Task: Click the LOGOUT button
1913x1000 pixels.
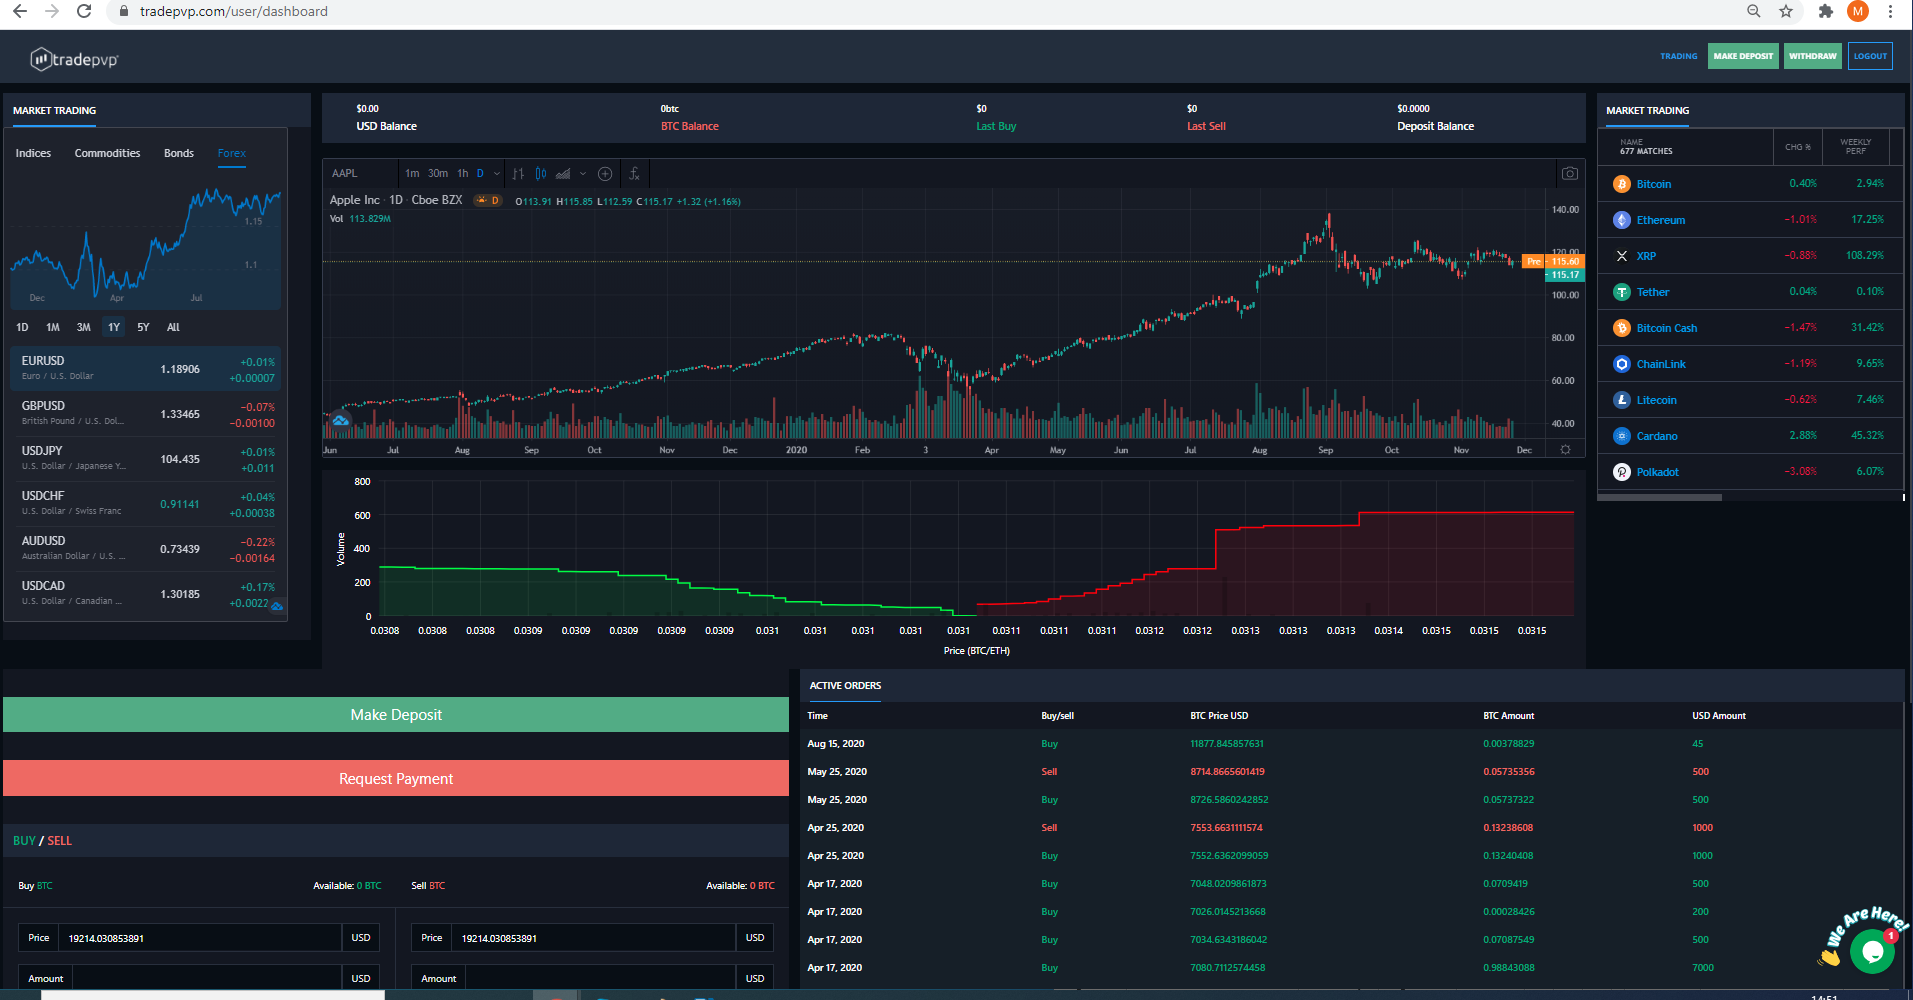Action: pyautogui.click(x=1870, y=56)
